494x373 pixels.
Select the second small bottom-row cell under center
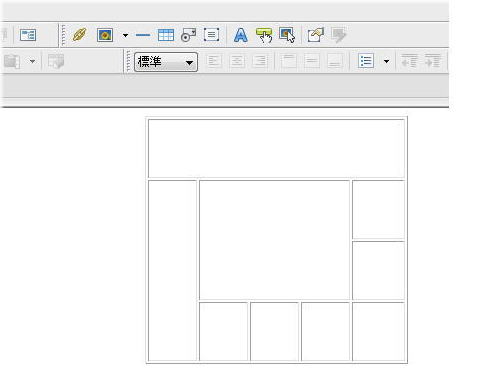[274, 332]
